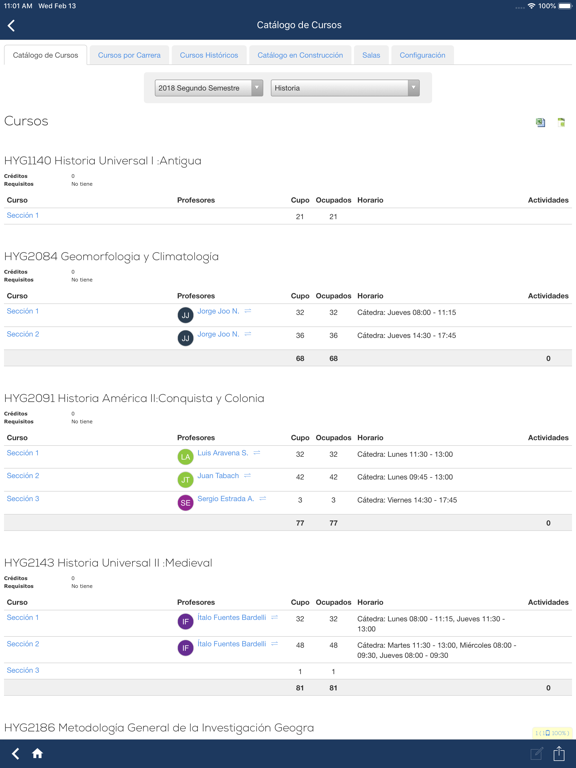Screen dimensions: 576x768
Task: Click IF avatar in Medieval Sección 2 row
Action: tap(185, 648)
